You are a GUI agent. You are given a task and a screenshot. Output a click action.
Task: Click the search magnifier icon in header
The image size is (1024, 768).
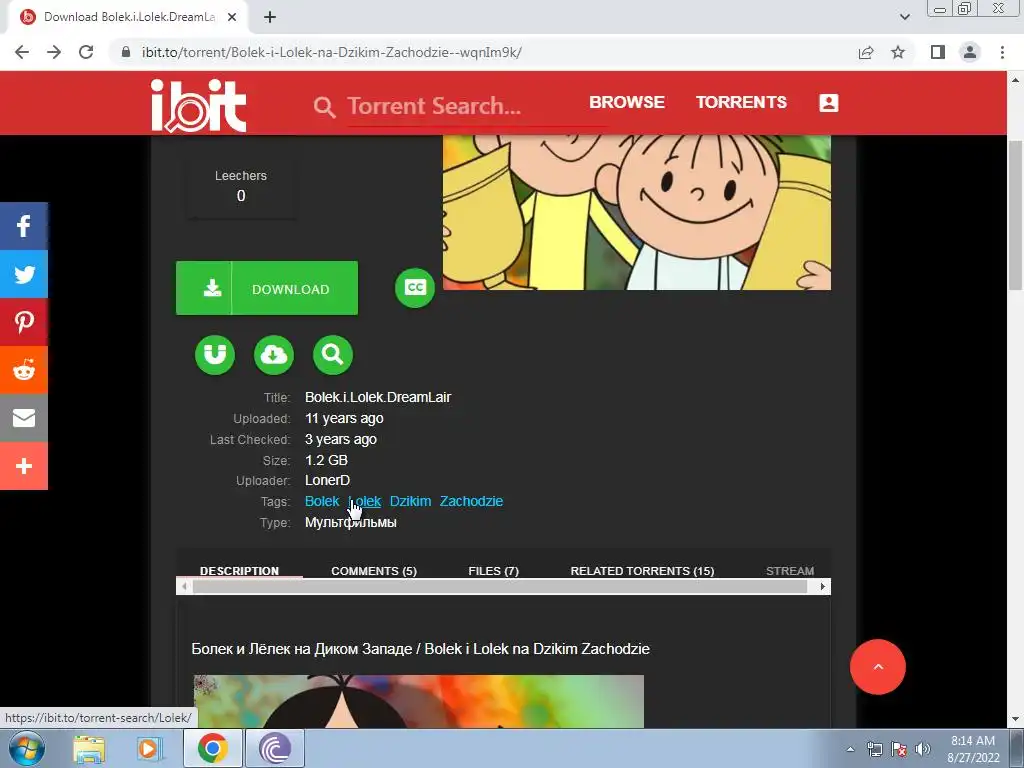pos(325,106)
